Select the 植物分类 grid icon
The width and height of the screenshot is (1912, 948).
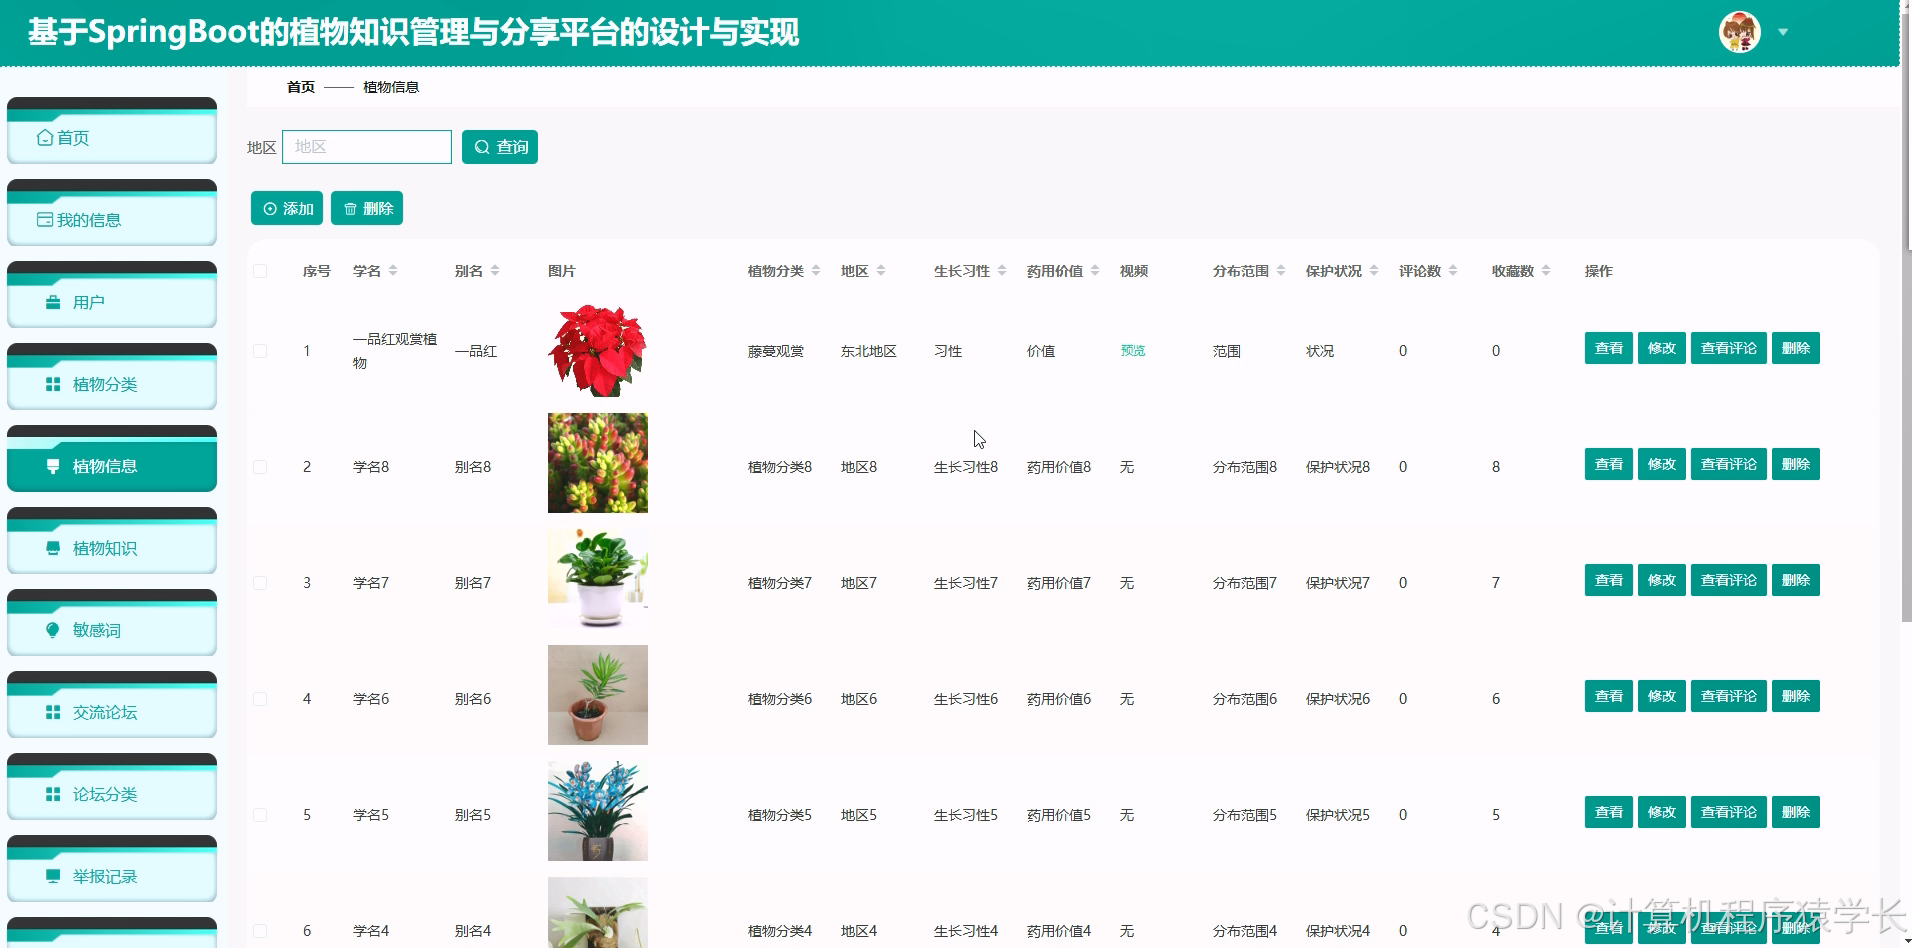[x=53, y=384]
